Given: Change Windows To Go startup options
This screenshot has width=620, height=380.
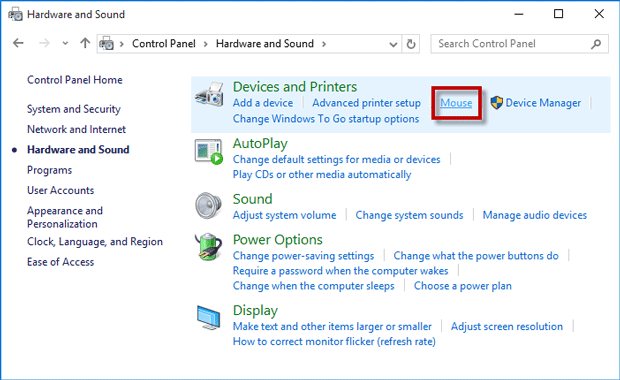Looking at the screenshot, I should click(x=326, y=119).
